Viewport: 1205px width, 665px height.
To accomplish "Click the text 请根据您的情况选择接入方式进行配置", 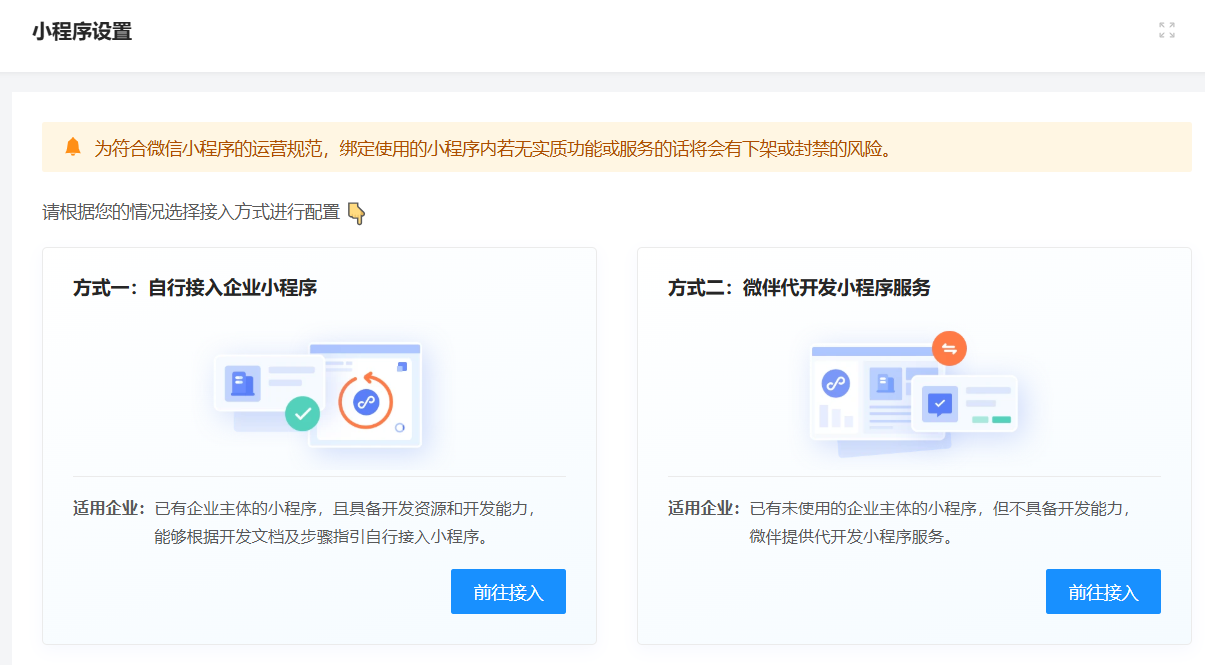I will (x=191, y=212).
